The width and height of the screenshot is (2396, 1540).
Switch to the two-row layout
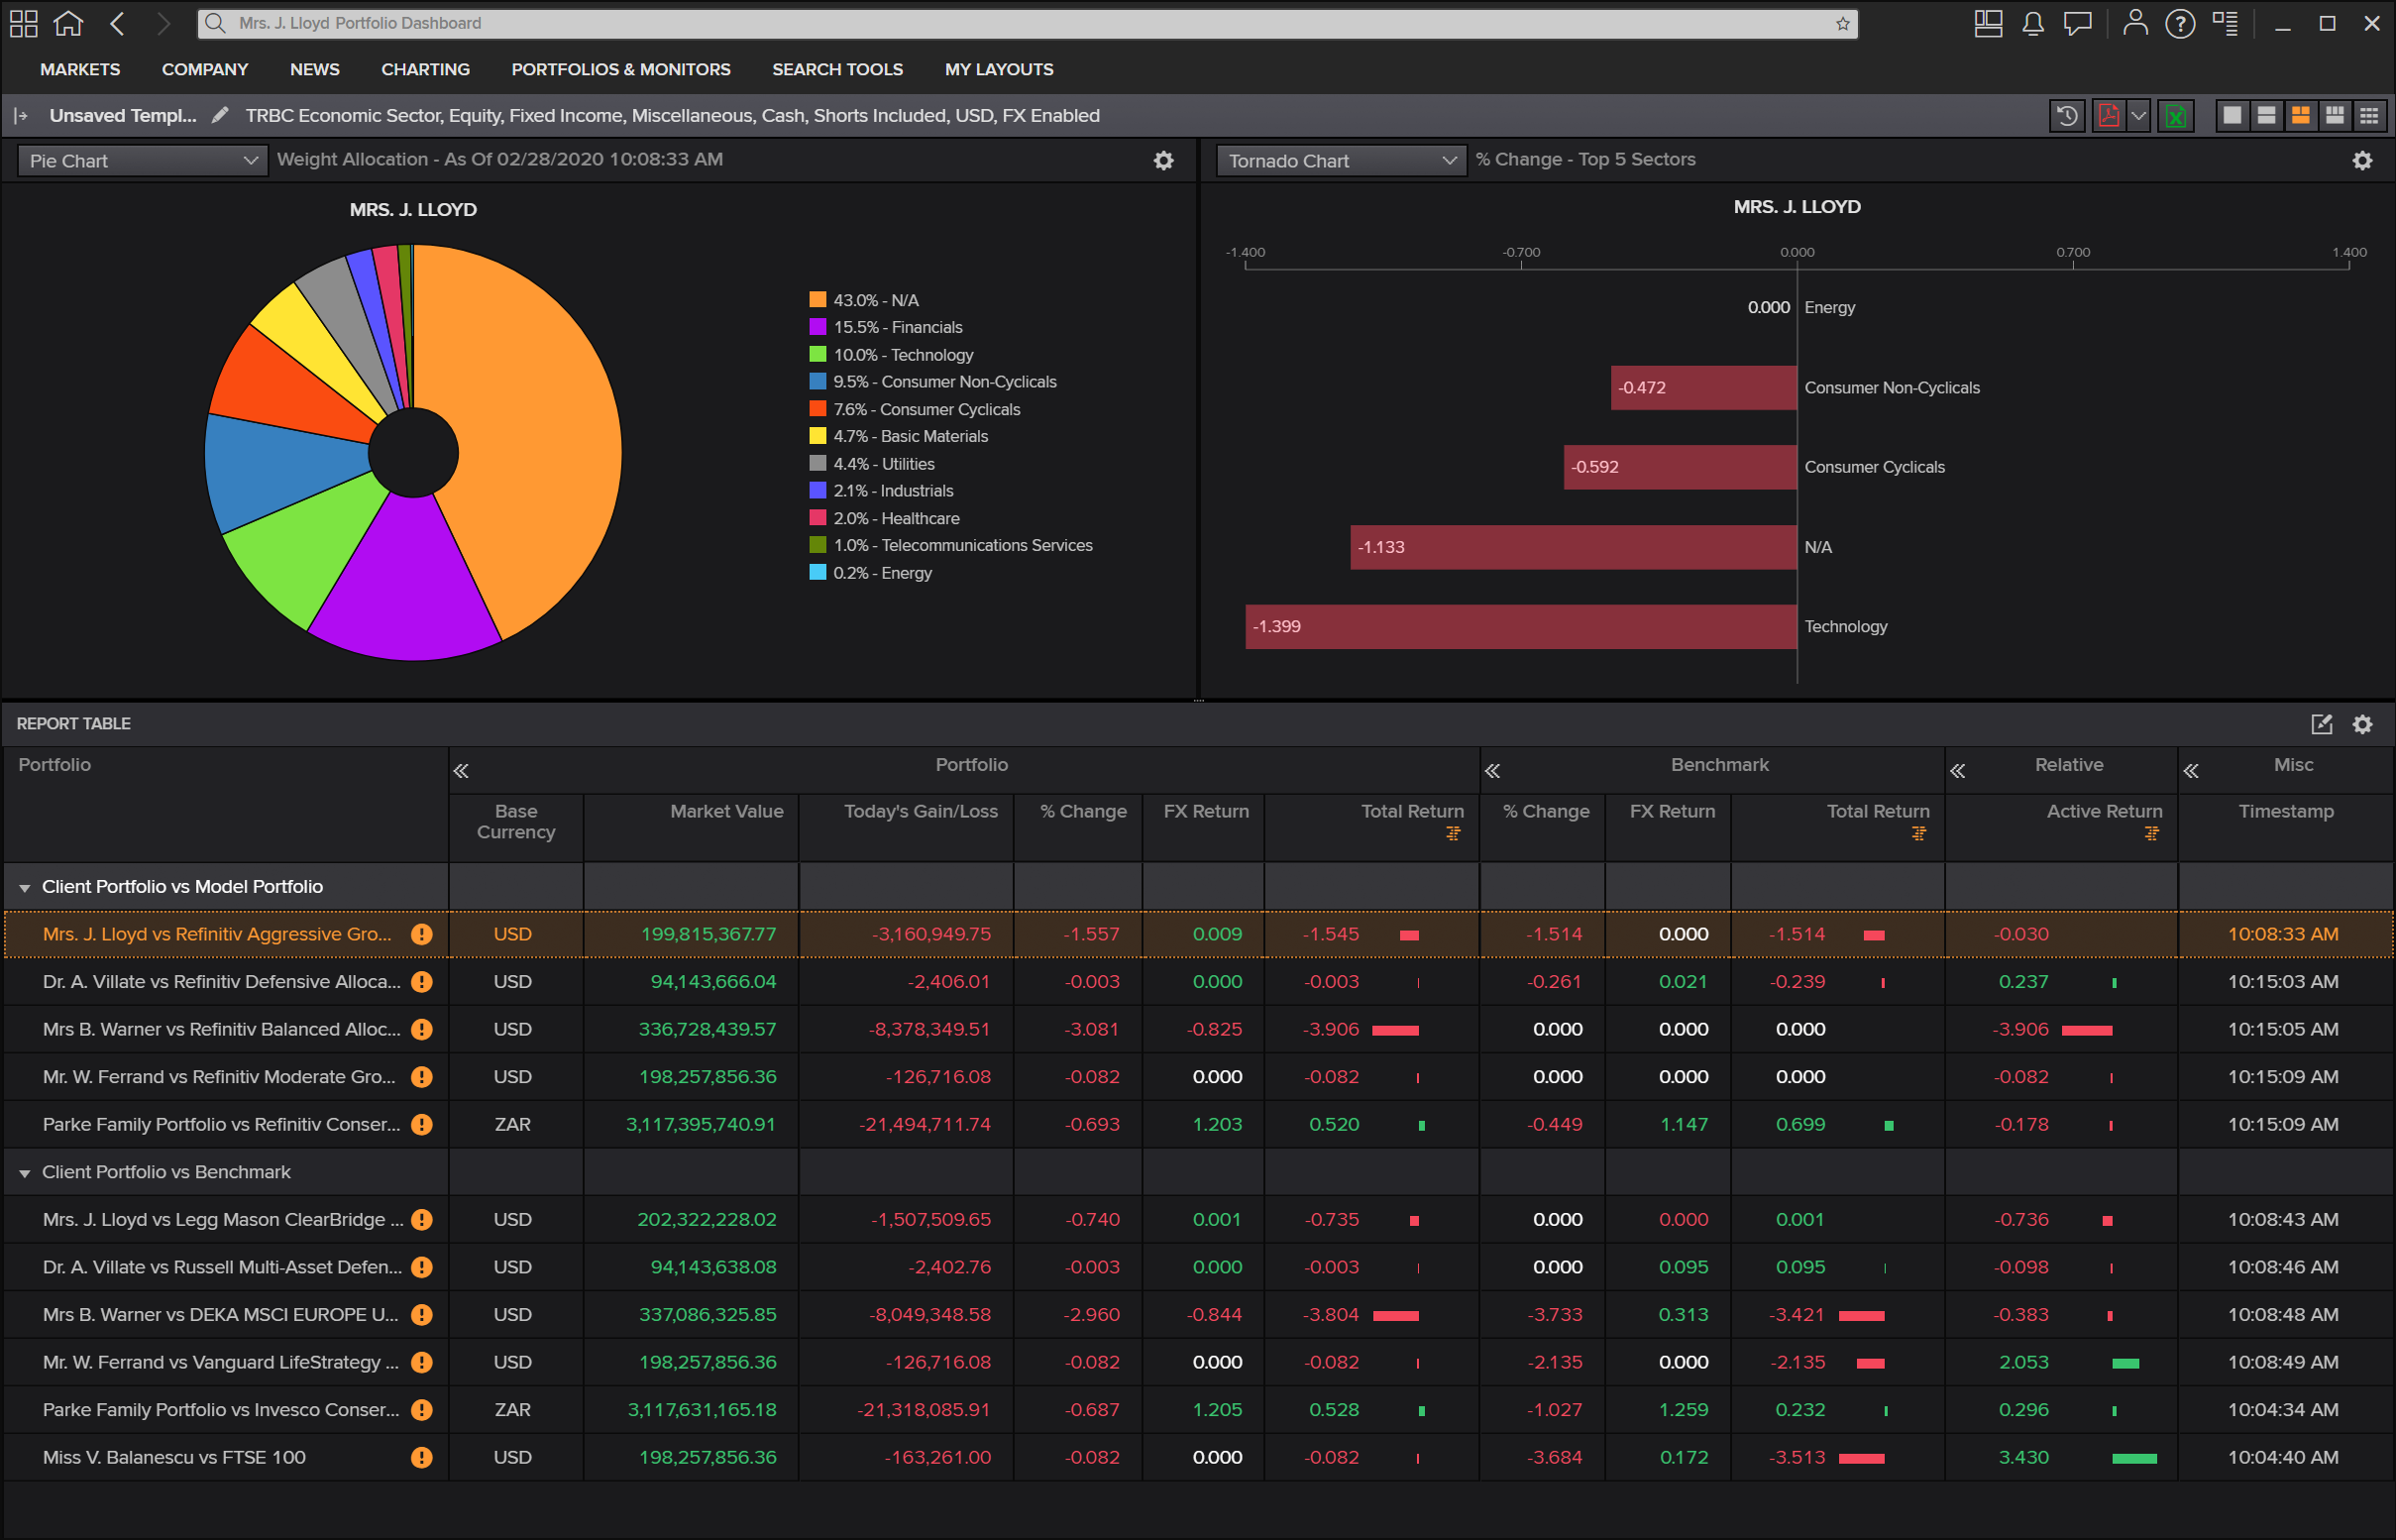pyautogui.click(x=2266, y=116)
